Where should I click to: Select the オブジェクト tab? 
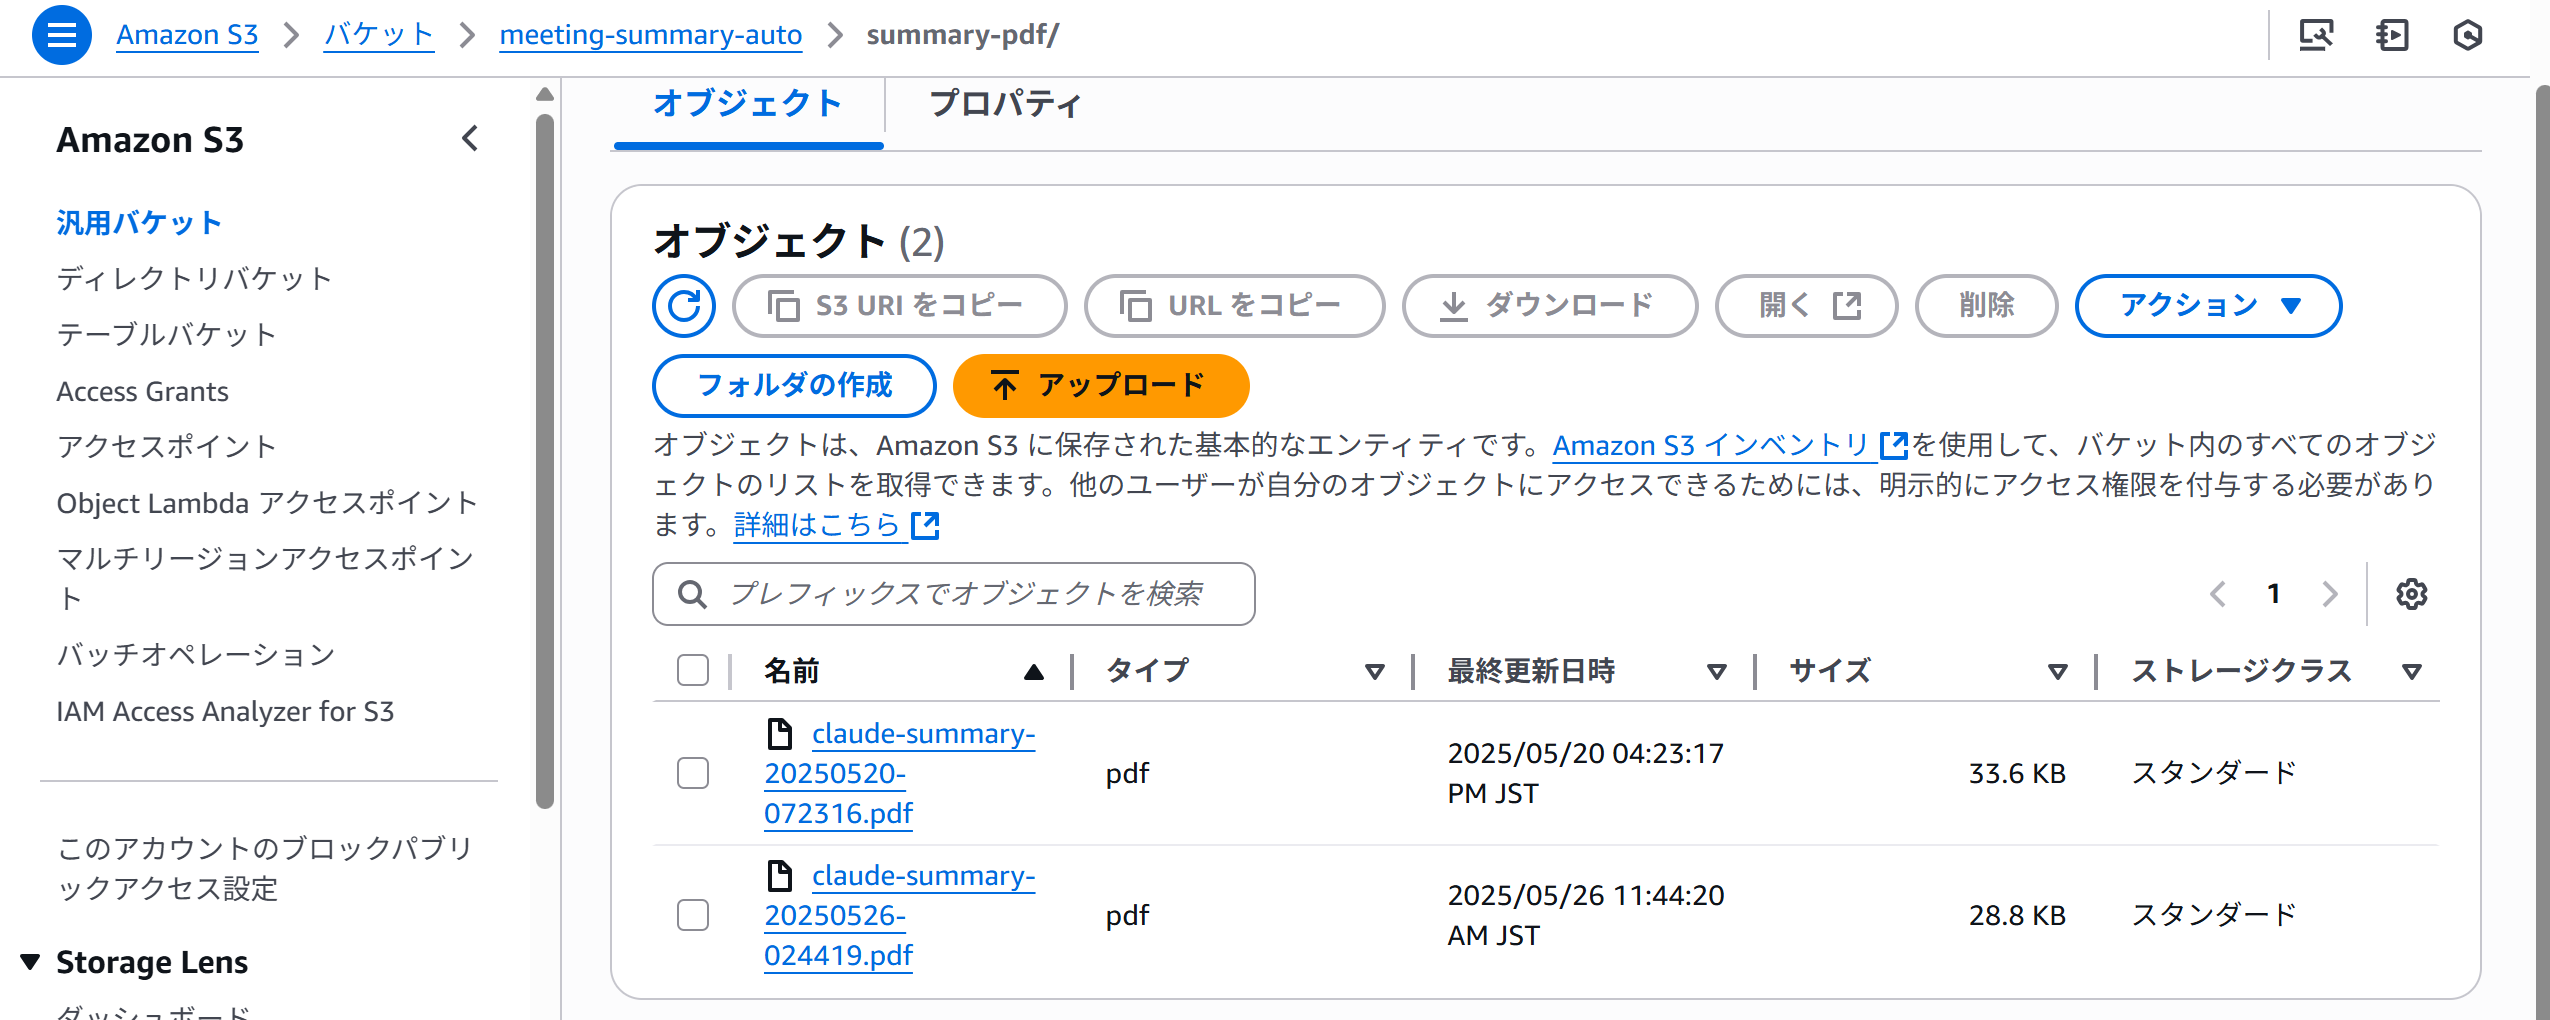(x=747, y=104)
